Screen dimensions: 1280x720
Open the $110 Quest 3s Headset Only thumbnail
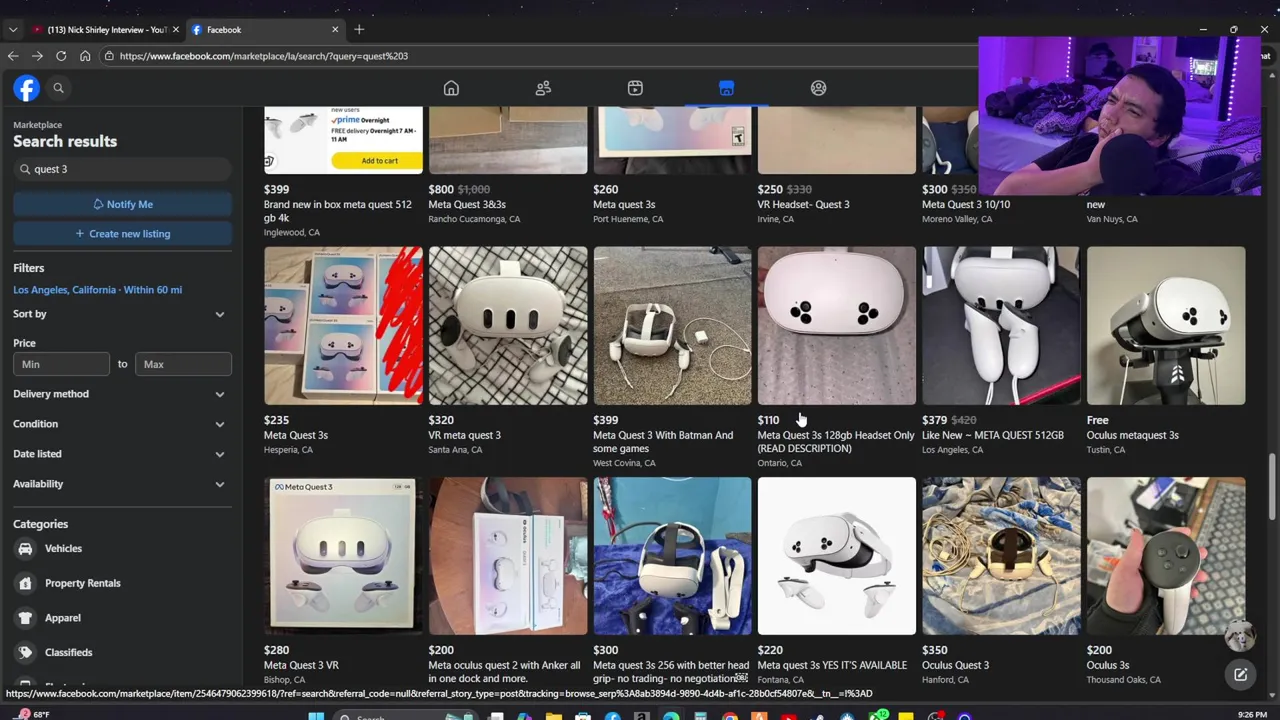pyautogui.click(x=837, y=326)
